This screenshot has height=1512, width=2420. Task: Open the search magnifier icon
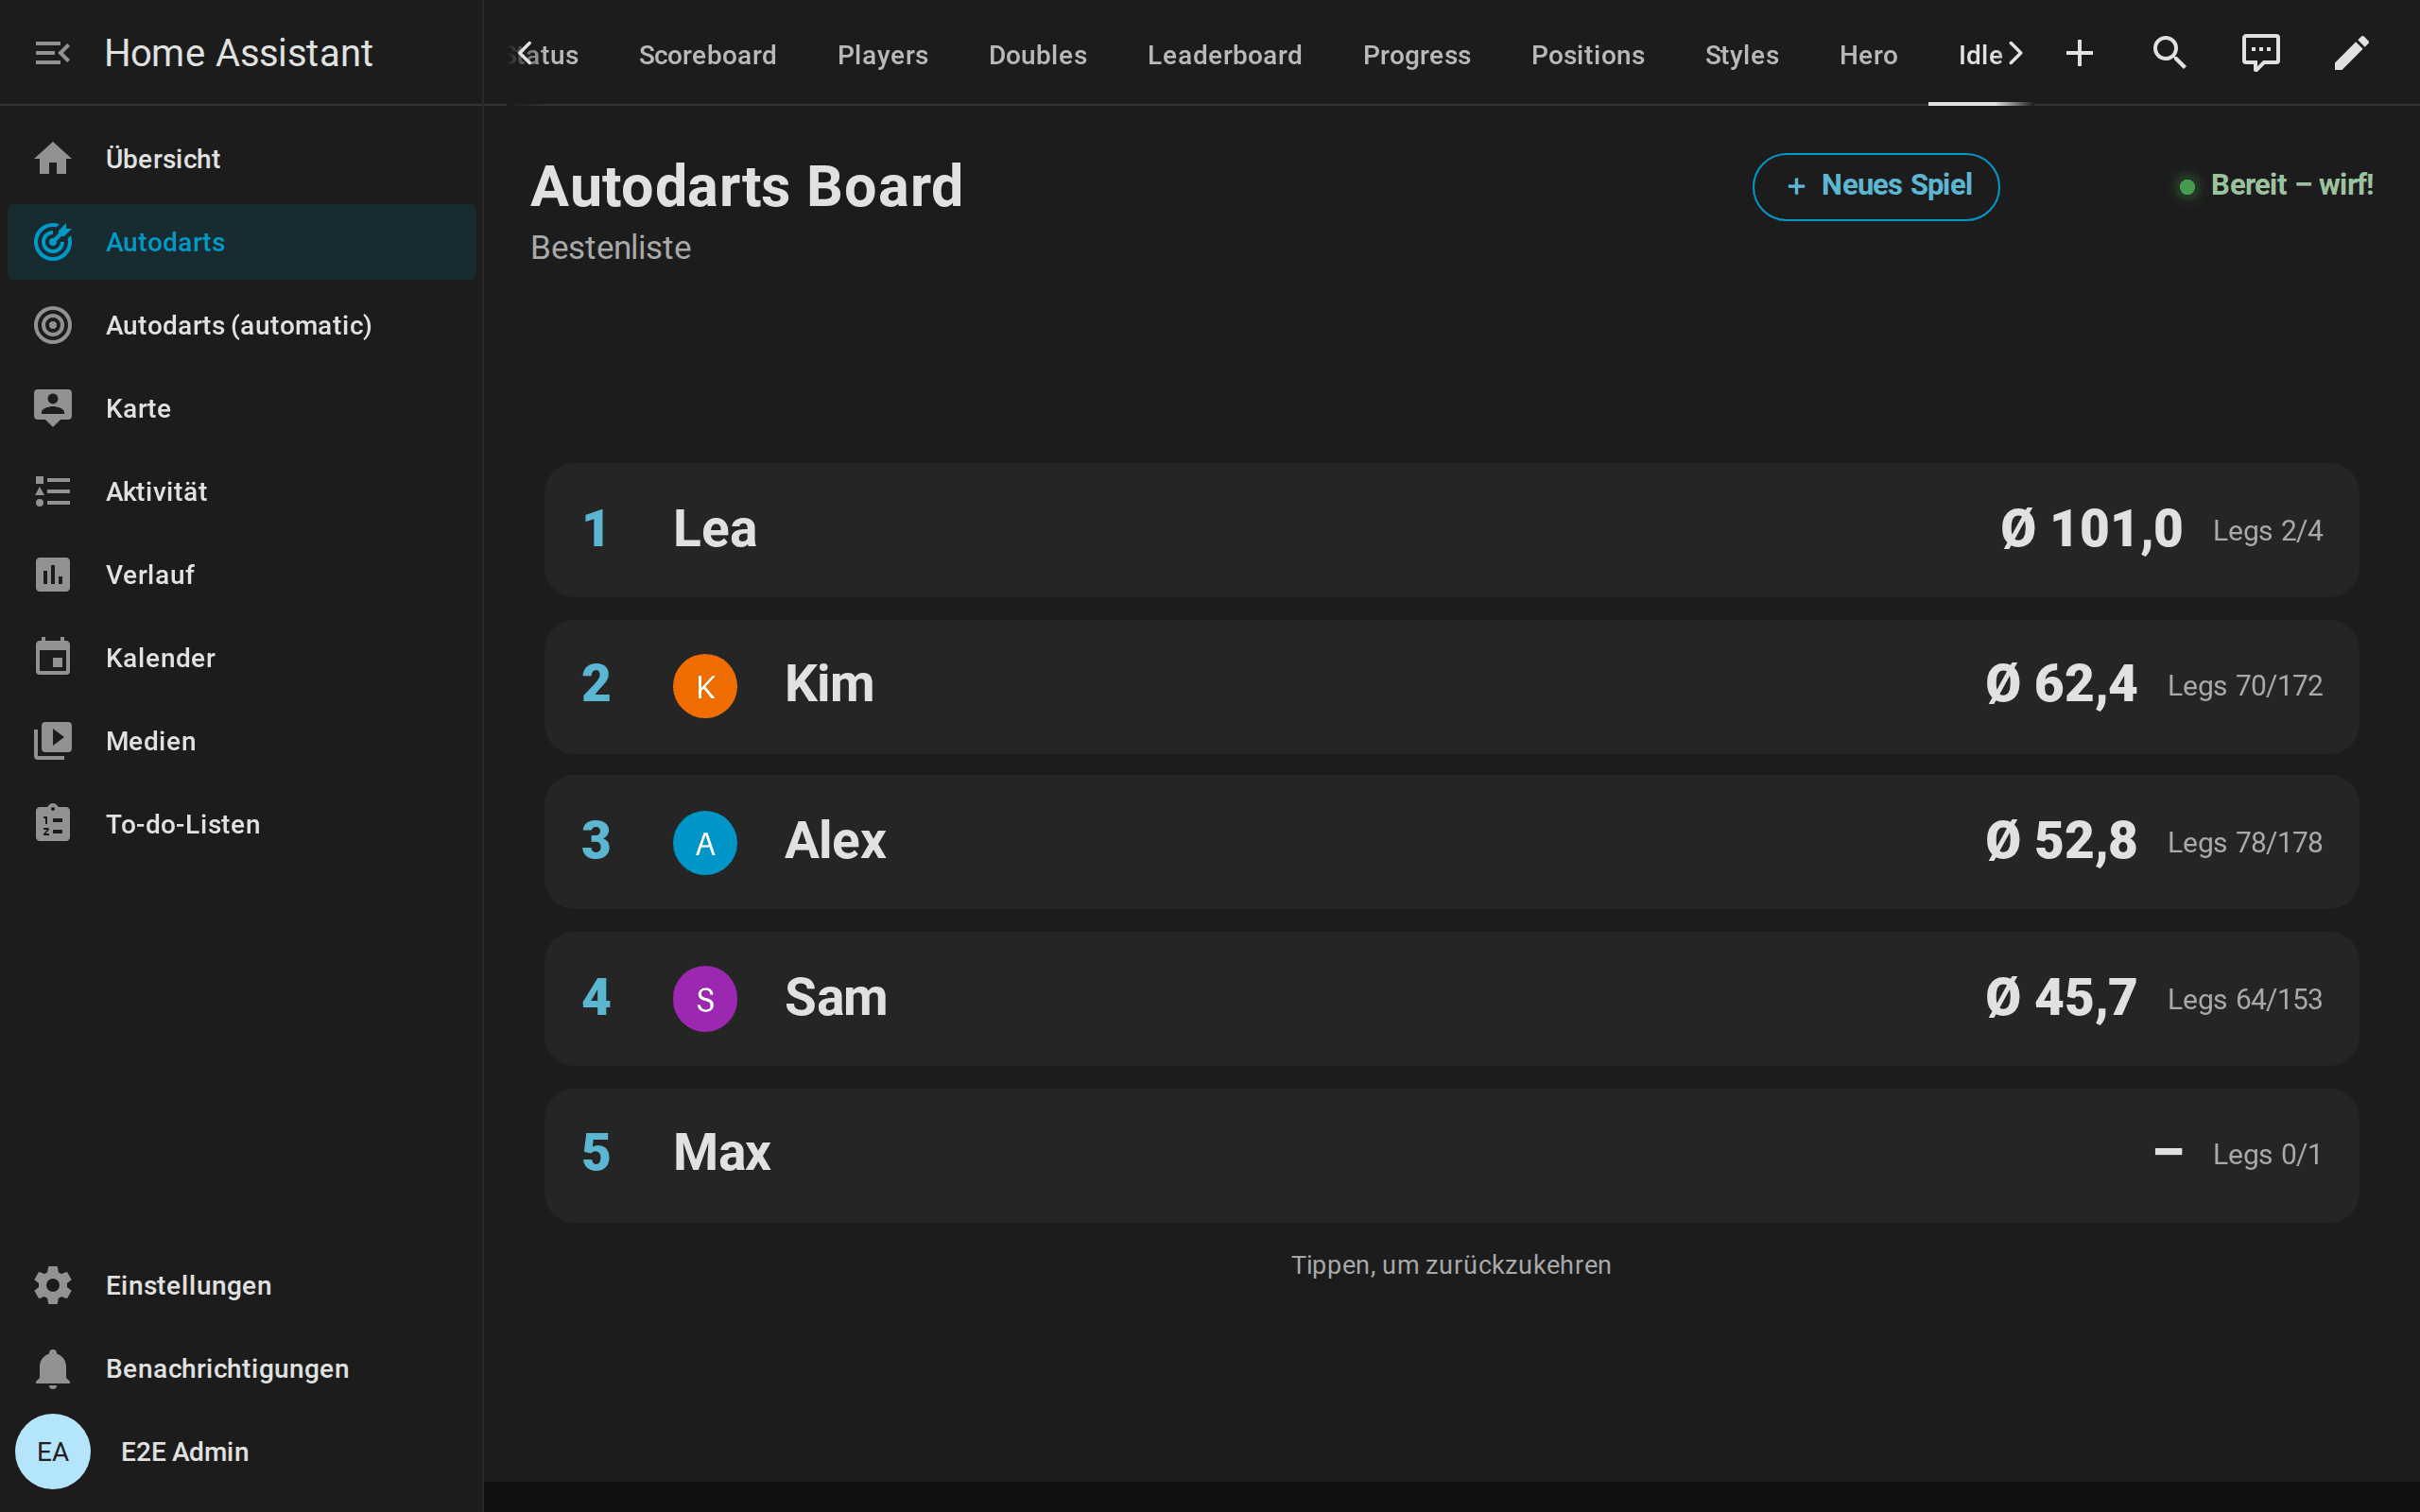coord(2168,53)
